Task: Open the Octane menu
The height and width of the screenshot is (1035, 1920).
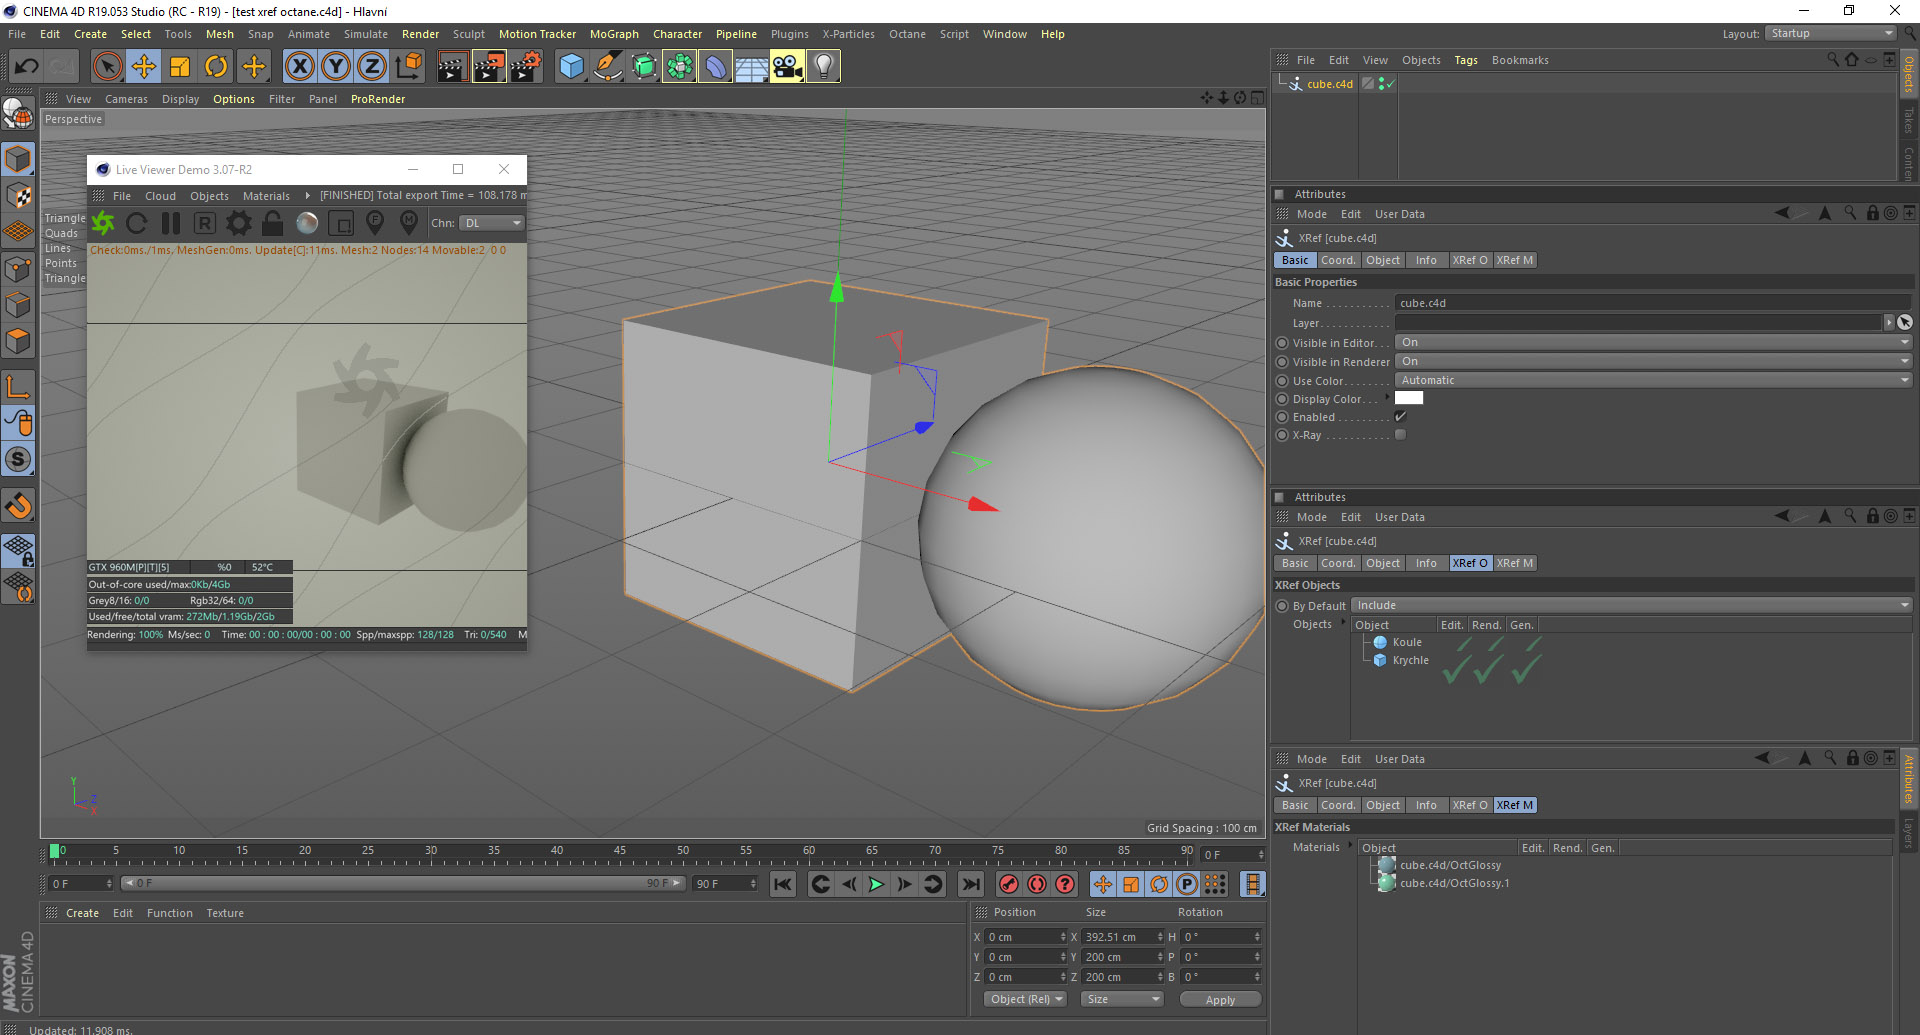Action: coord(907,34)
